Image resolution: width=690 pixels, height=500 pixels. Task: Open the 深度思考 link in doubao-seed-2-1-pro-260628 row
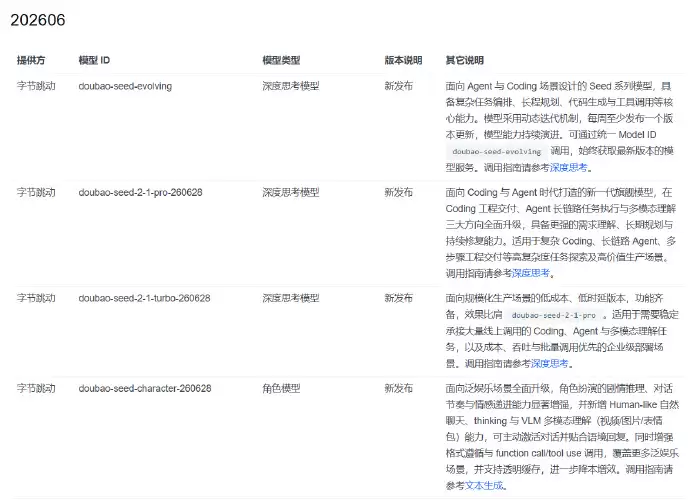click(x=531, y=273)
